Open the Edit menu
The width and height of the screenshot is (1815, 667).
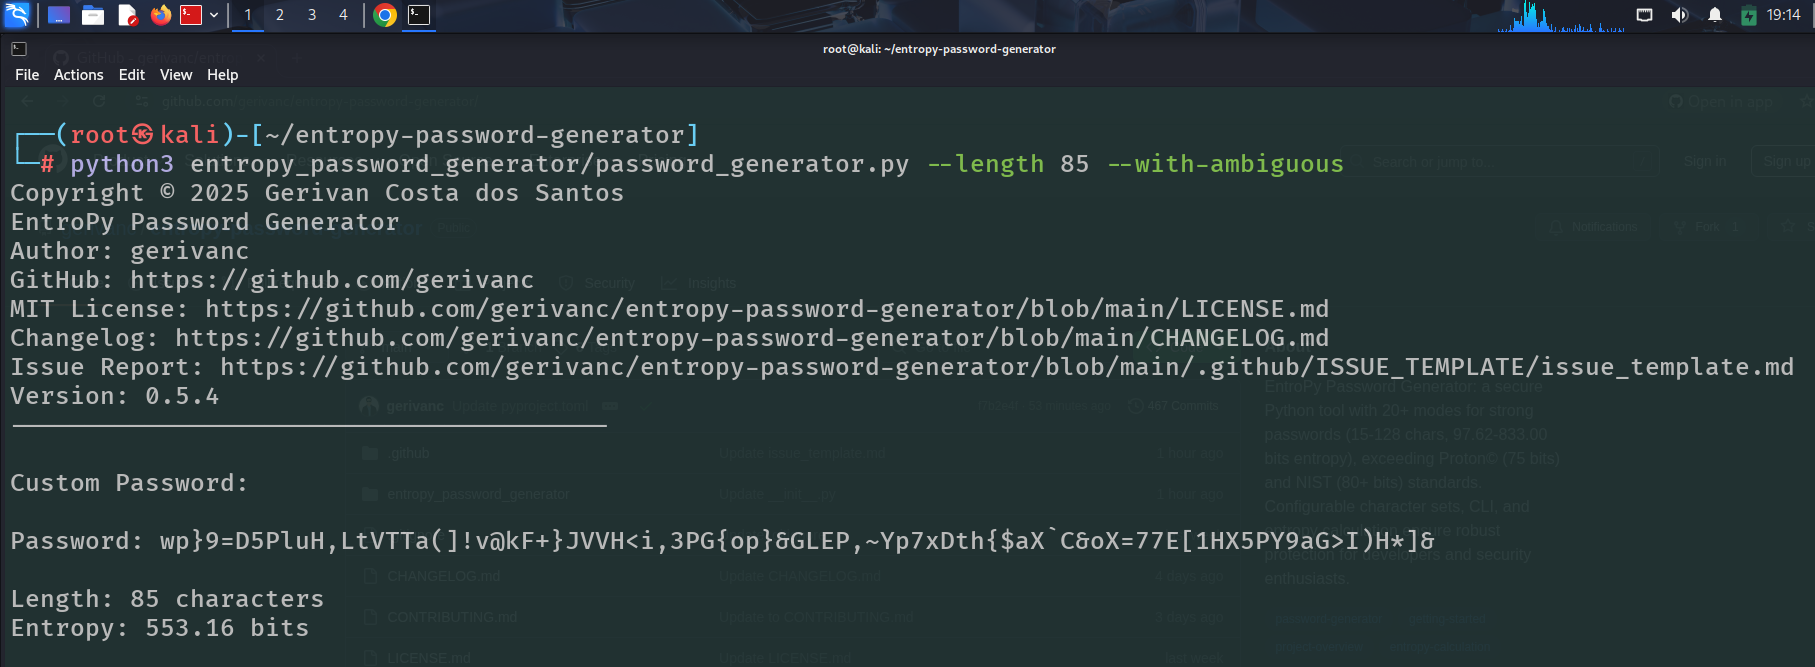point(131,75)
